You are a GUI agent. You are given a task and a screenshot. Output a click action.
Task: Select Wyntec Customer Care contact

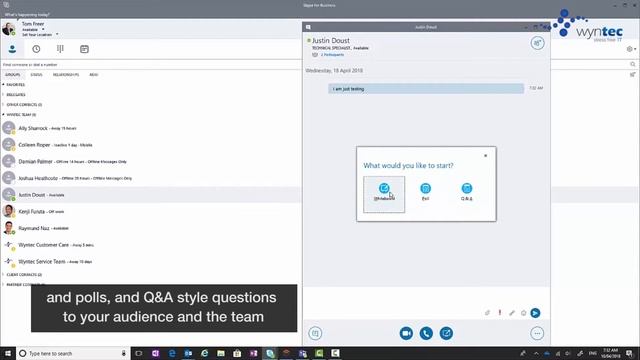click(151, 245)
